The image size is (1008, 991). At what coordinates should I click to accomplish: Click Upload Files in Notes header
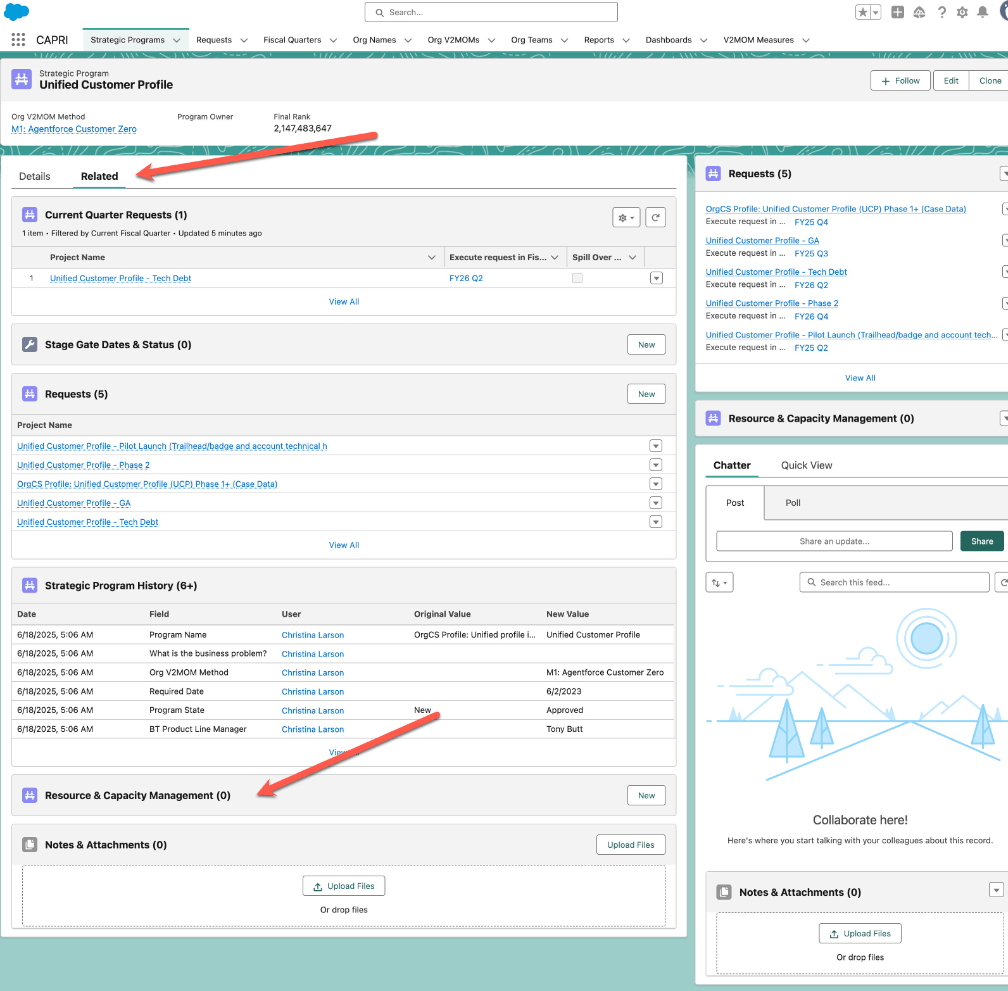[x=631, y=845]
